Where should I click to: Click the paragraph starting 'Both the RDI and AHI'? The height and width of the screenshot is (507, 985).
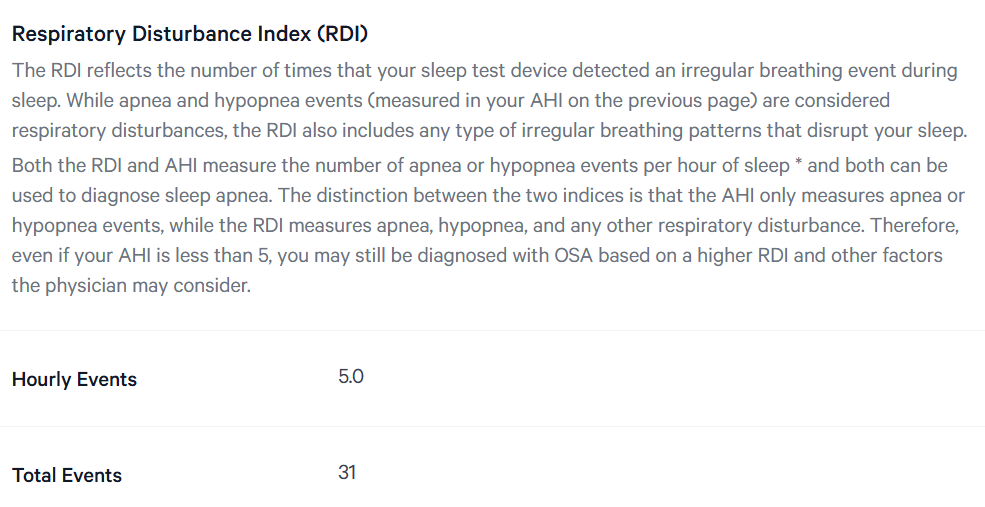pyautogui.click(x=488, y=226)
